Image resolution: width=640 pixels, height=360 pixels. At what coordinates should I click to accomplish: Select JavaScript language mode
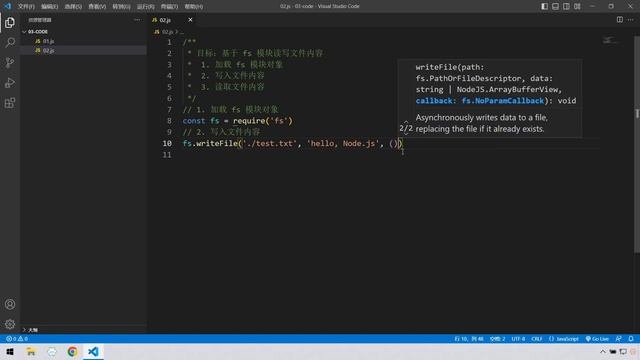[564, 339]
